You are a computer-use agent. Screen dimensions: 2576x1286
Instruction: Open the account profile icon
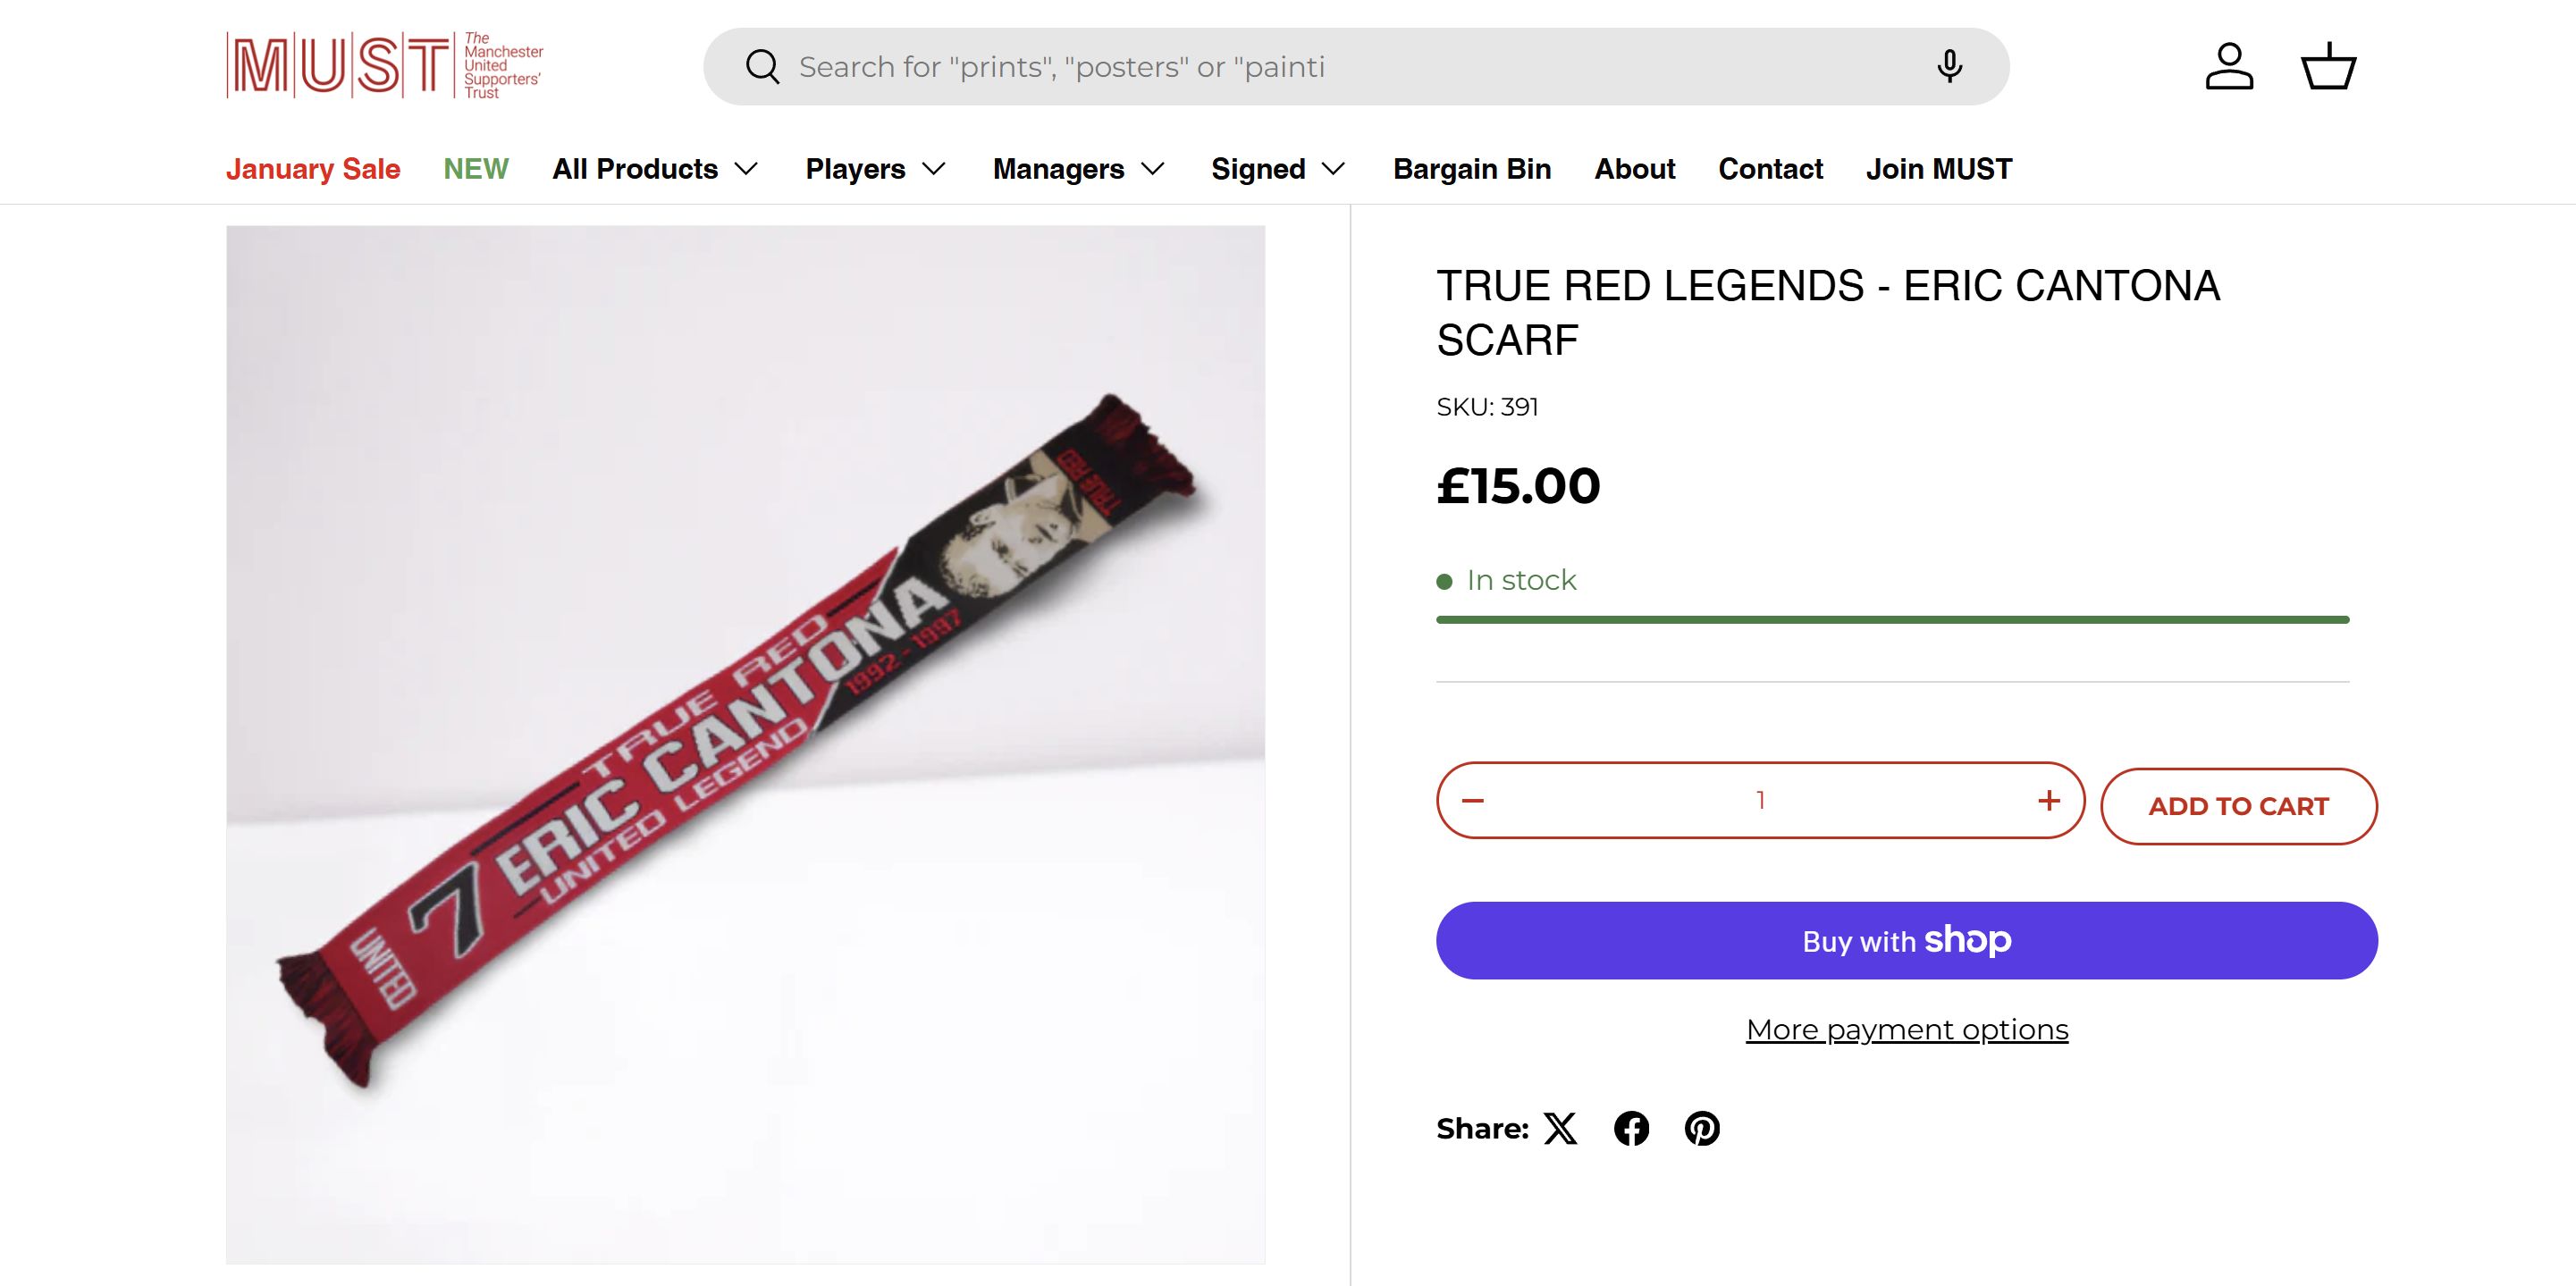click(2229, 67)
